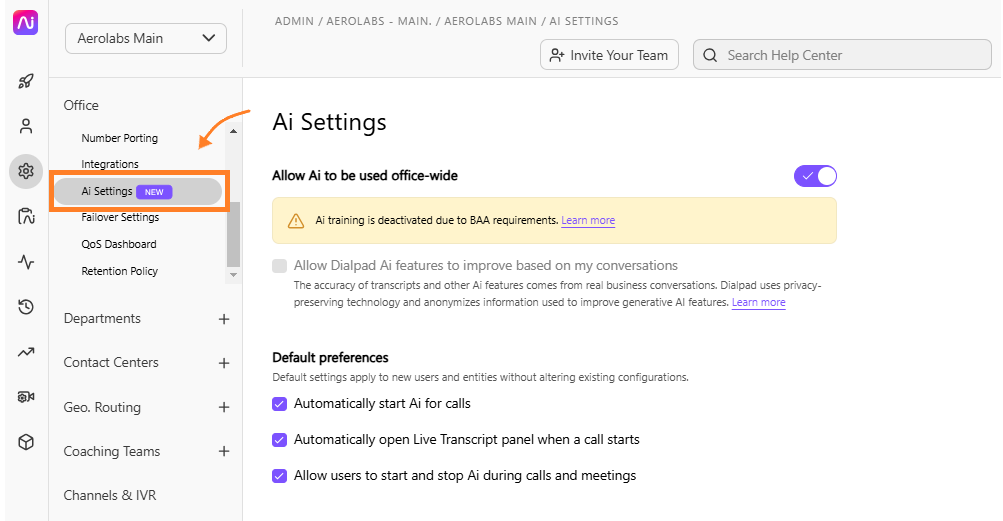Click the office menu scroll down arrow
The width and height of the screenshot is (1003, 521).
(233, 275)
